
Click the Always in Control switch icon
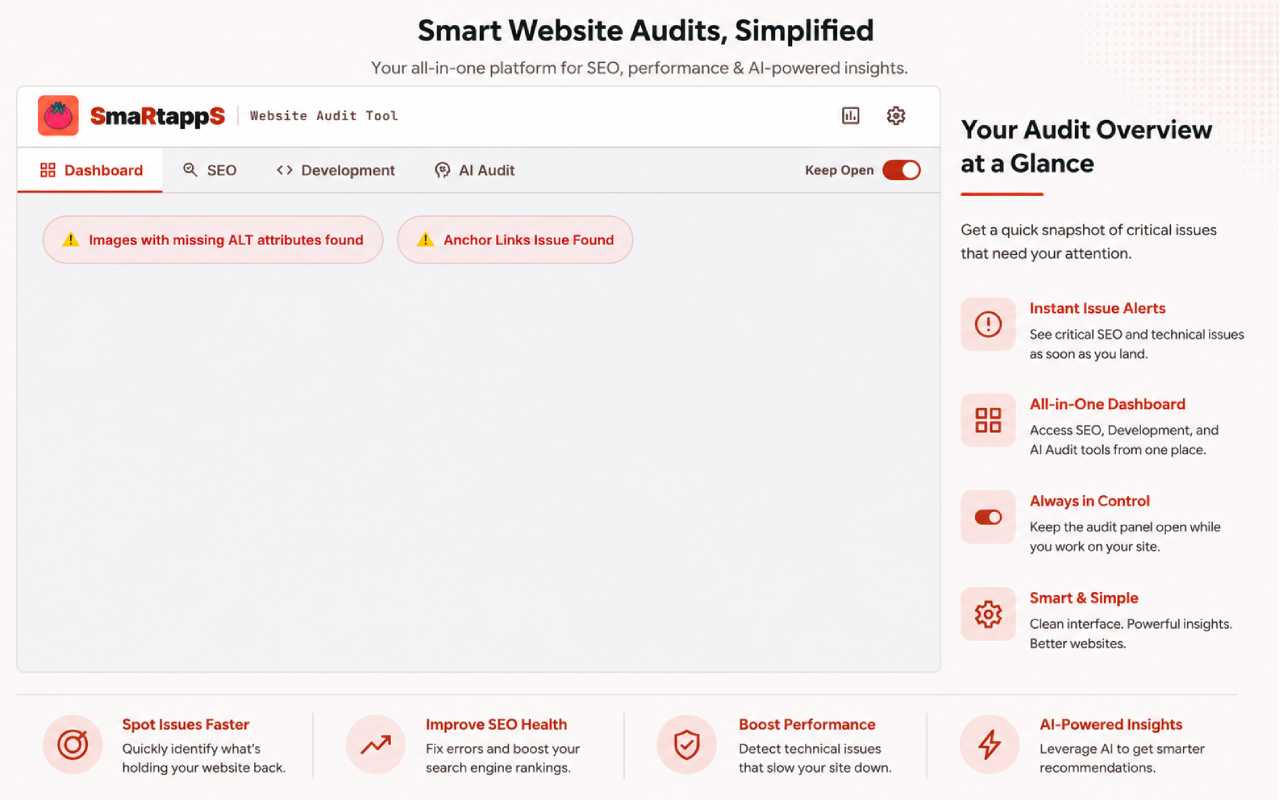tap(988, 517)
